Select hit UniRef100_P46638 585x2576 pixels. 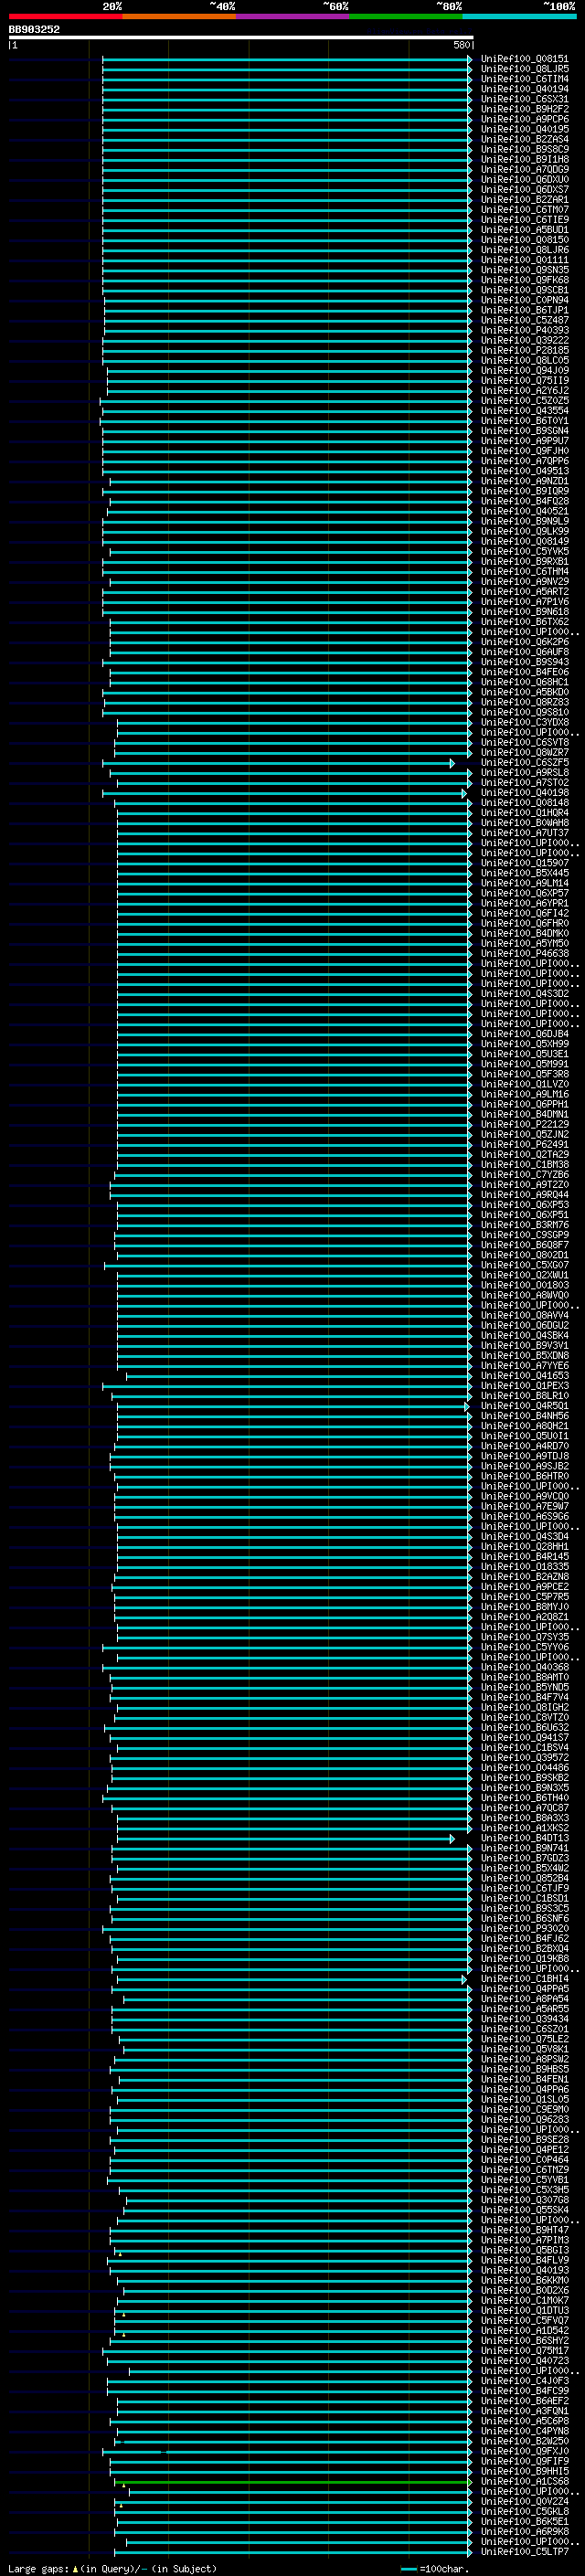525,954
